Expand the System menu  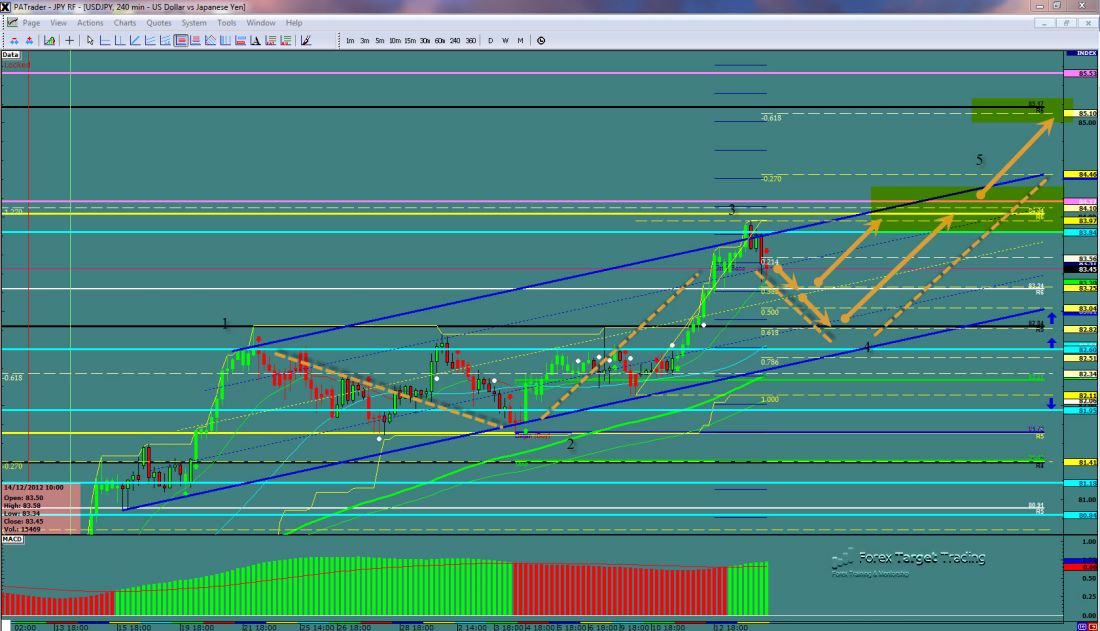(x=193, y=22)
